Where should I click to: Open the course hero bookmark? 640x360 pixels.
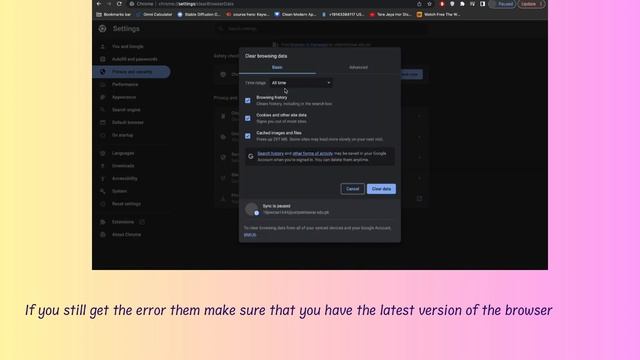(248, 14)
